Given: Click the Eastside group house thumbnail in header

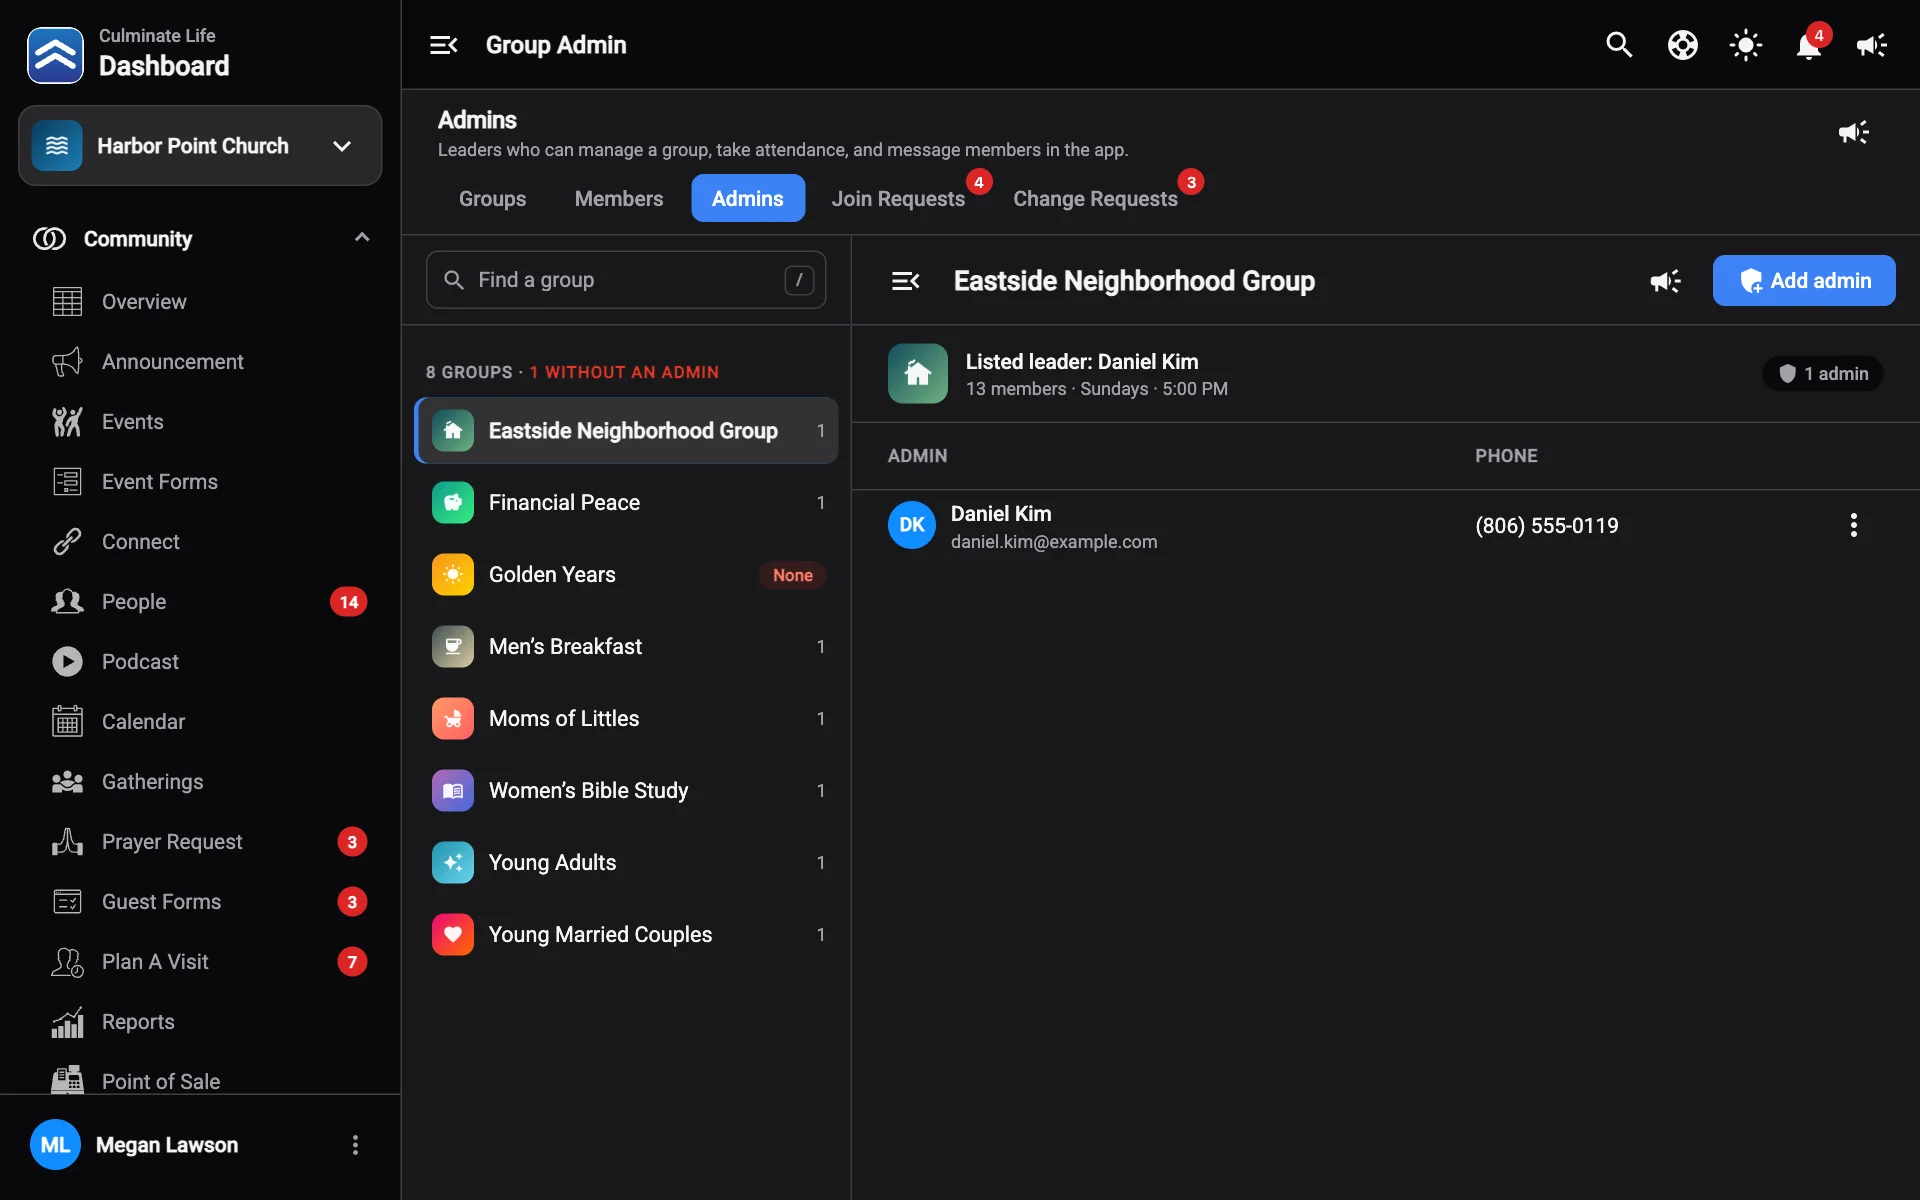Looking at the screenshot, I should click(917, 373).
